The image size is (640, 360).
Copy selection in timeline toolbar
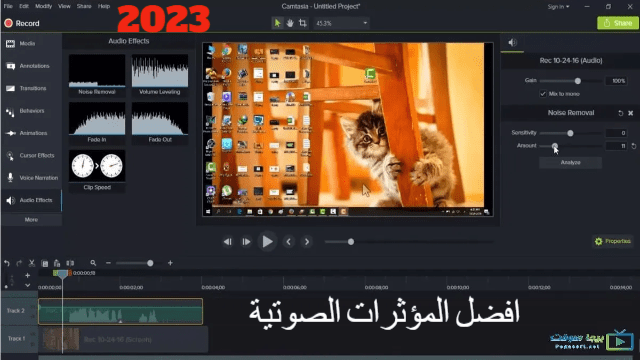coord(45,263)
